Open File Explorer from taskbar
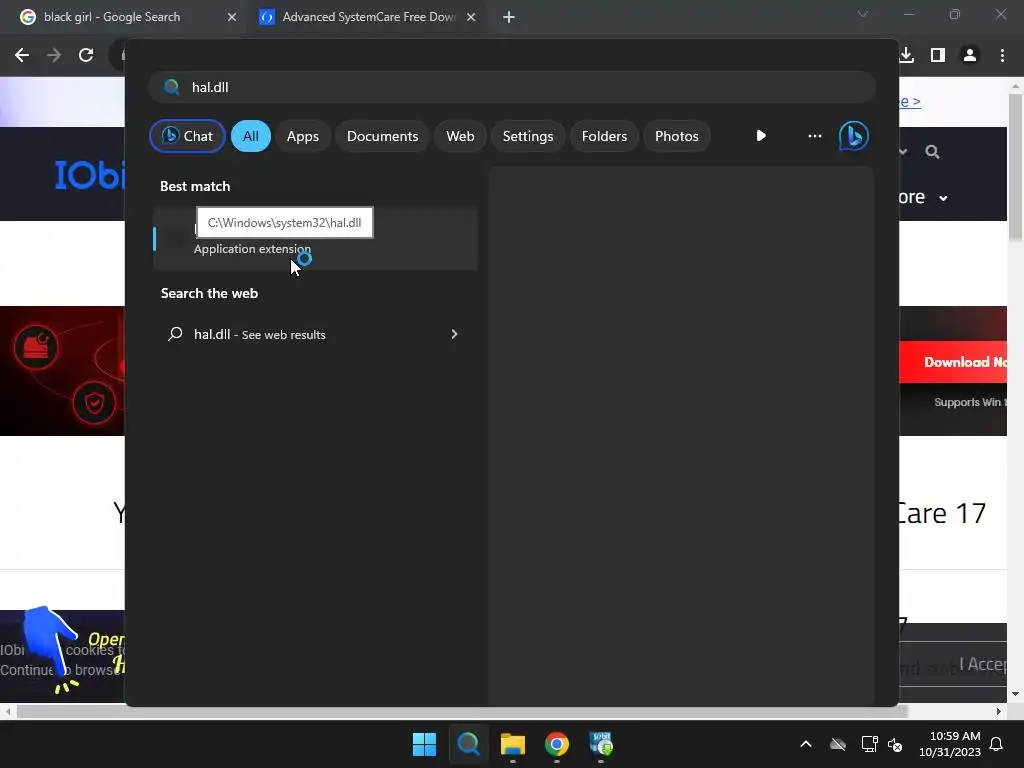Screen dimensions: 1024x768 [x=513, y=744]
